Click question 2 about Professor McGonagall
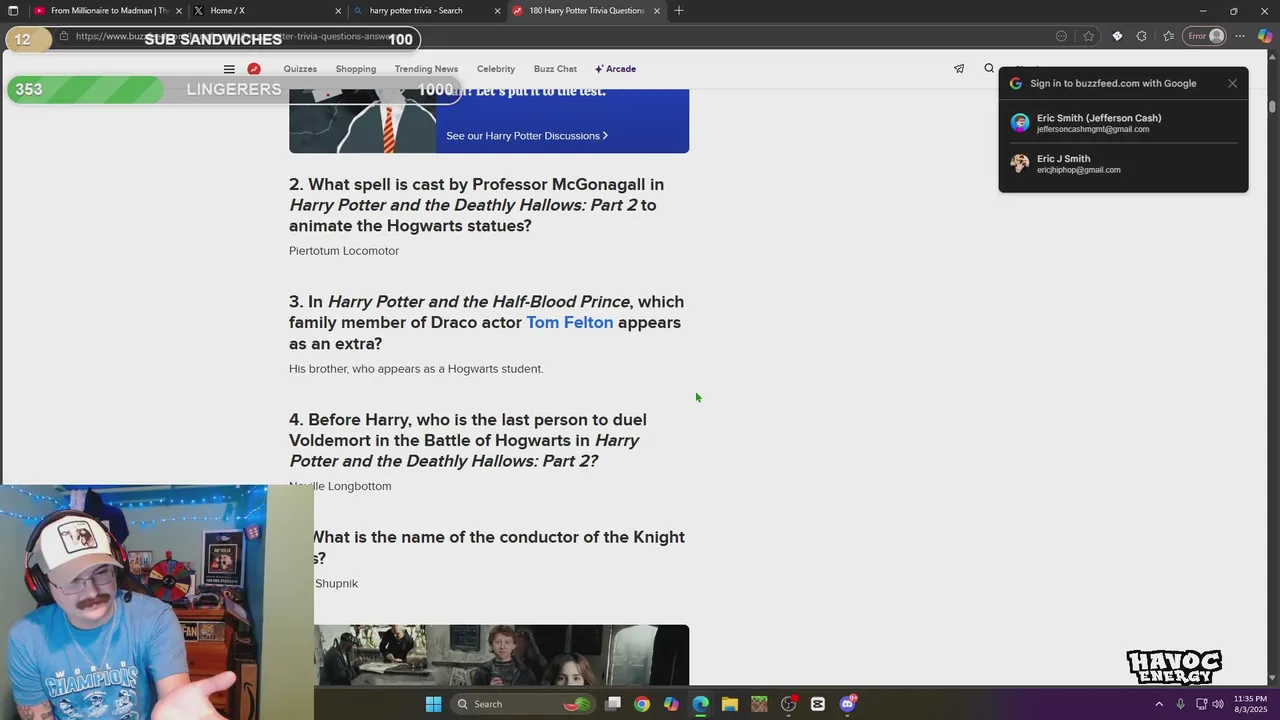Viewport: 1280px width, 720px height. pos(477,205)
